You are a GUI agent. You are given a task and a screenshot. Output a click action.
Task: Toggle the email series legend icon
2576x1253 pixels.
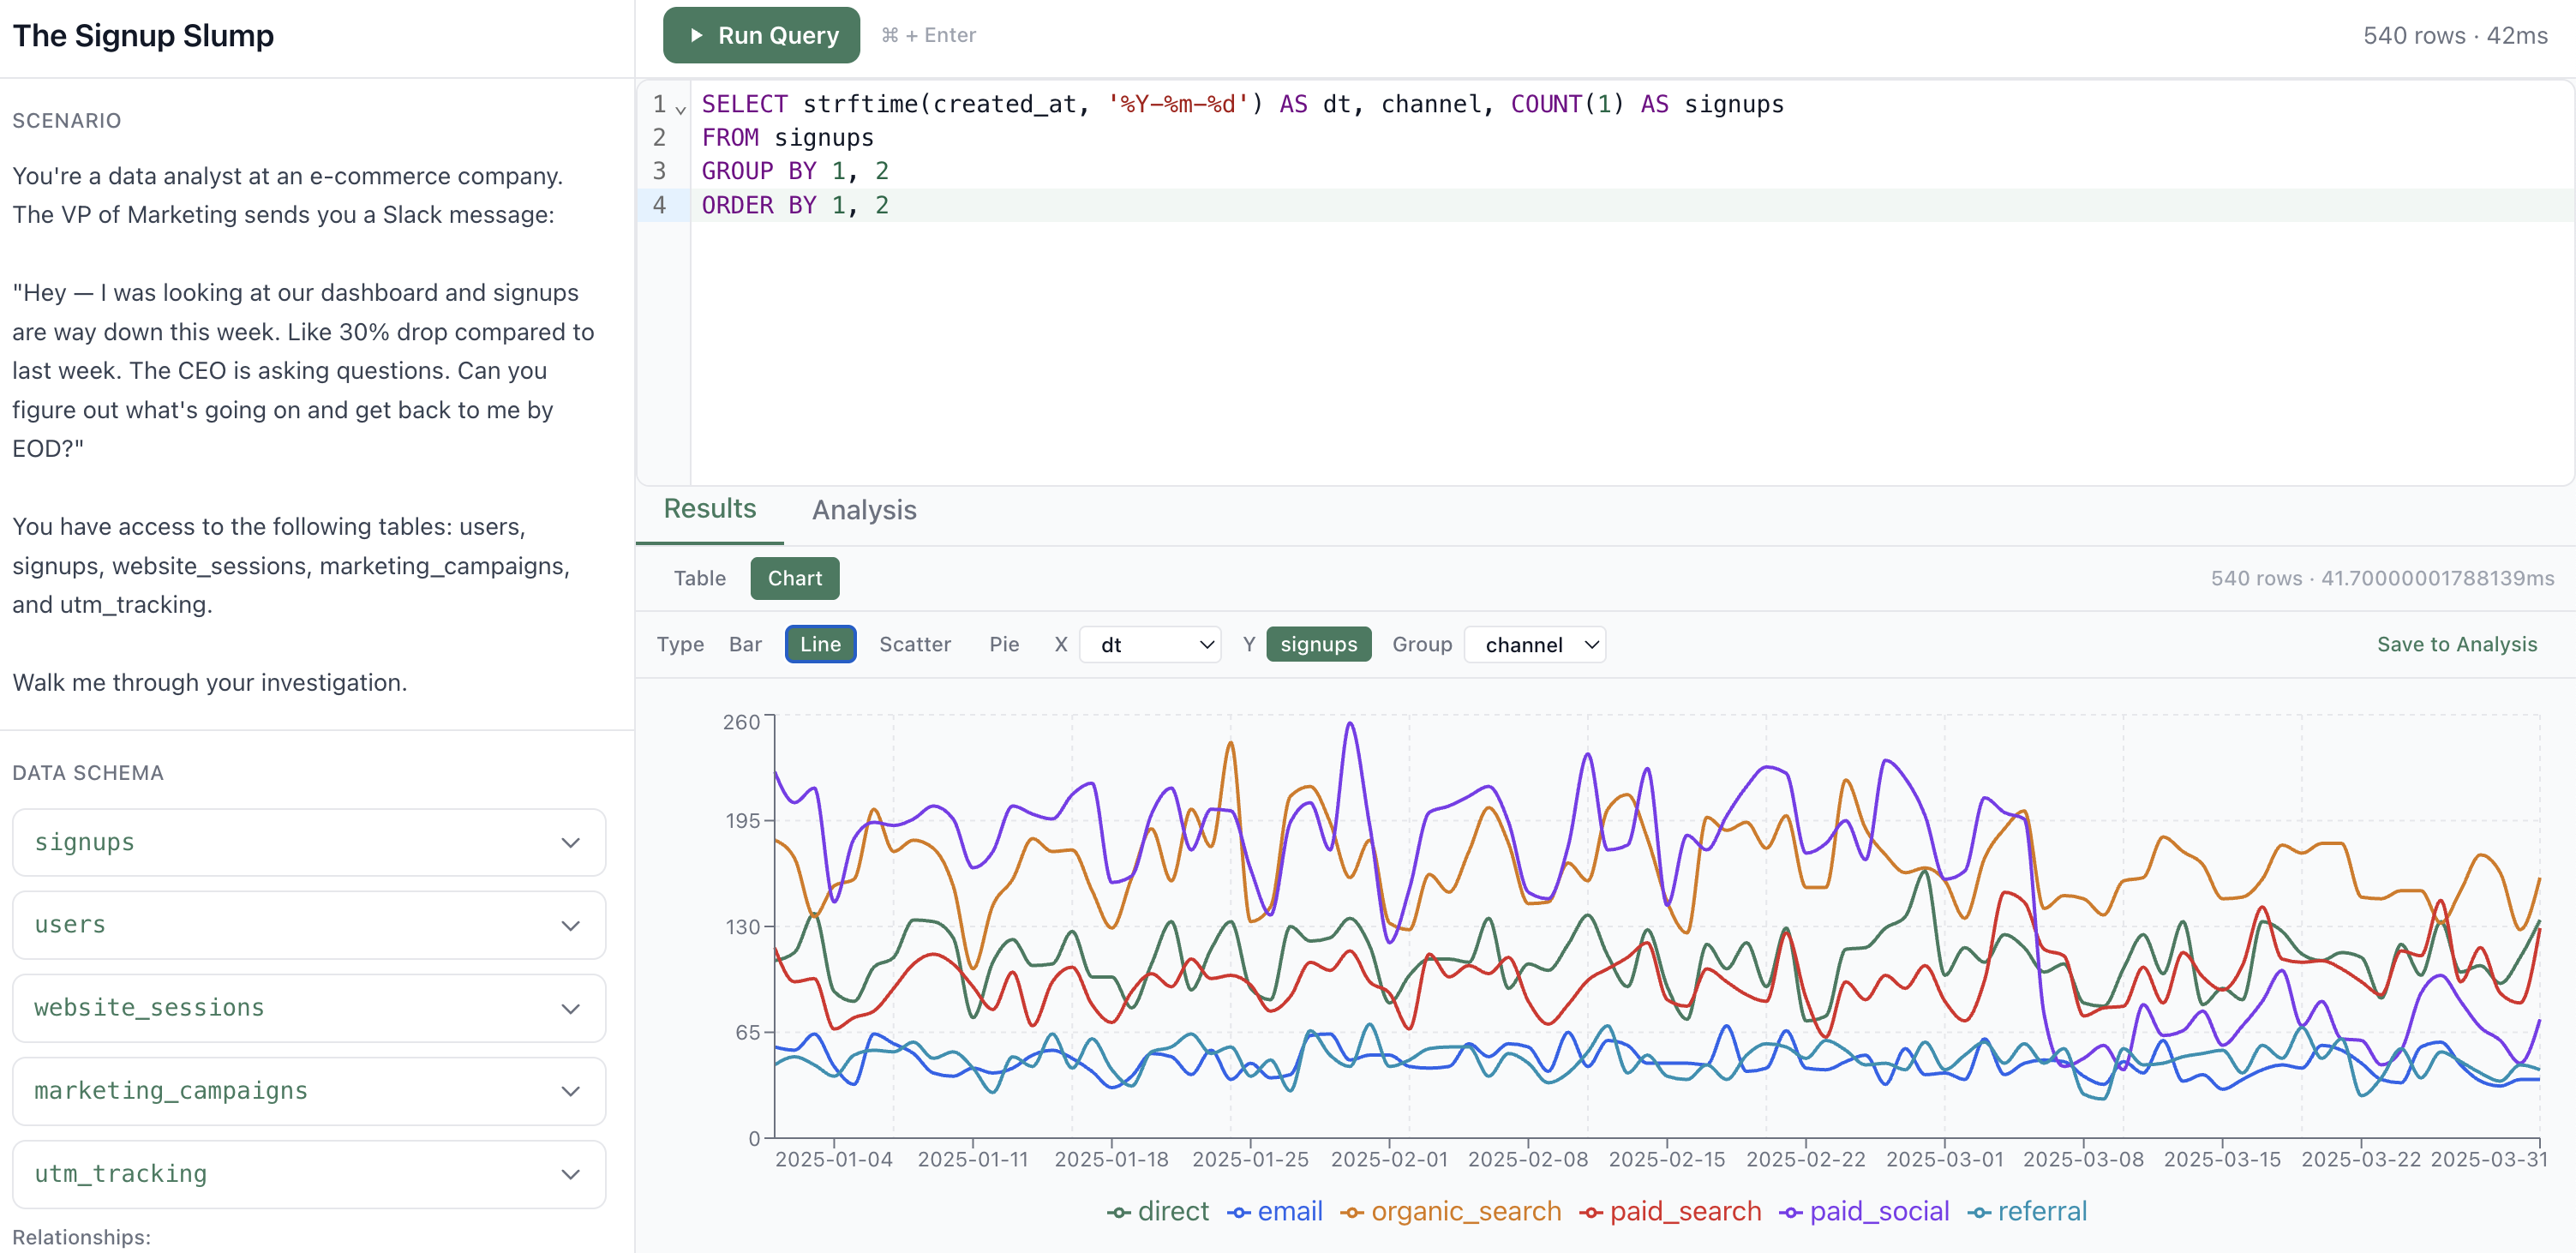(x=1238, y=1211)
